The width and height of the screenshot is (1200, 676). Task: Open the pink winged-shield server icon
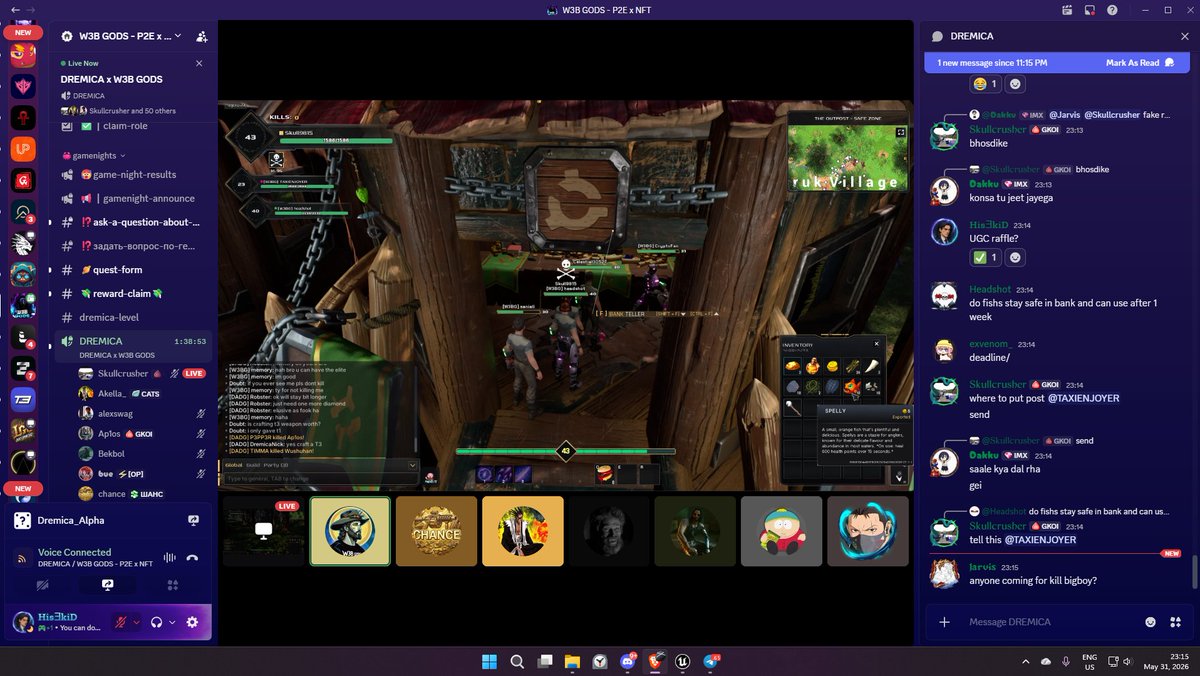24,87
